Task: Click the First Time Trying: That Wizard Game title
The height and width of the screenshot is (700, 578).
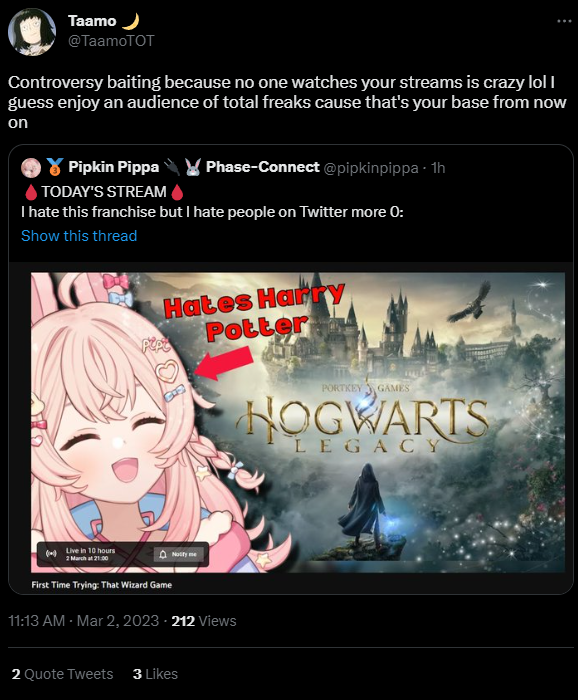Action: point(102,585)
